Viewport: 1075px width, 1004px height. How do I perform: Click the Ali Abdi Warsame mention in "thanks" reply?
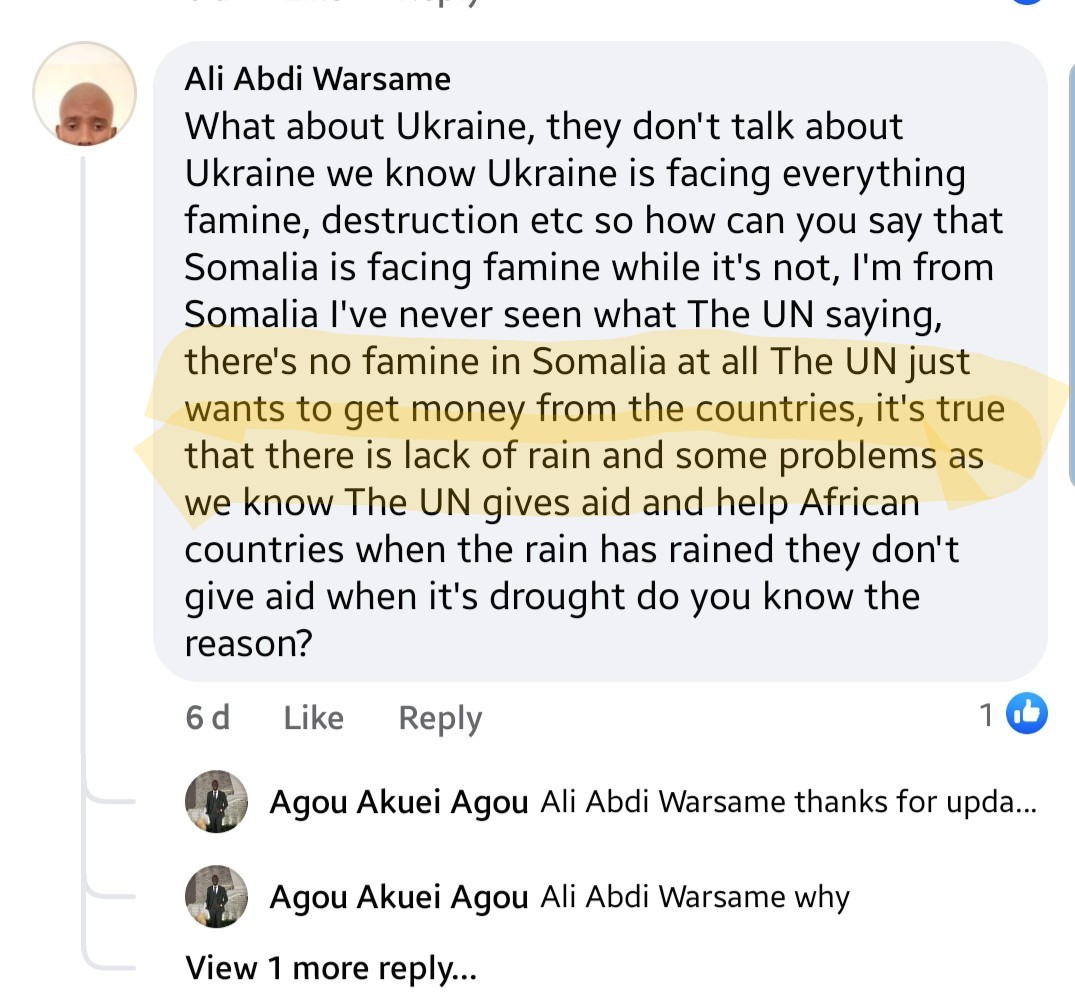click(663, 803)
